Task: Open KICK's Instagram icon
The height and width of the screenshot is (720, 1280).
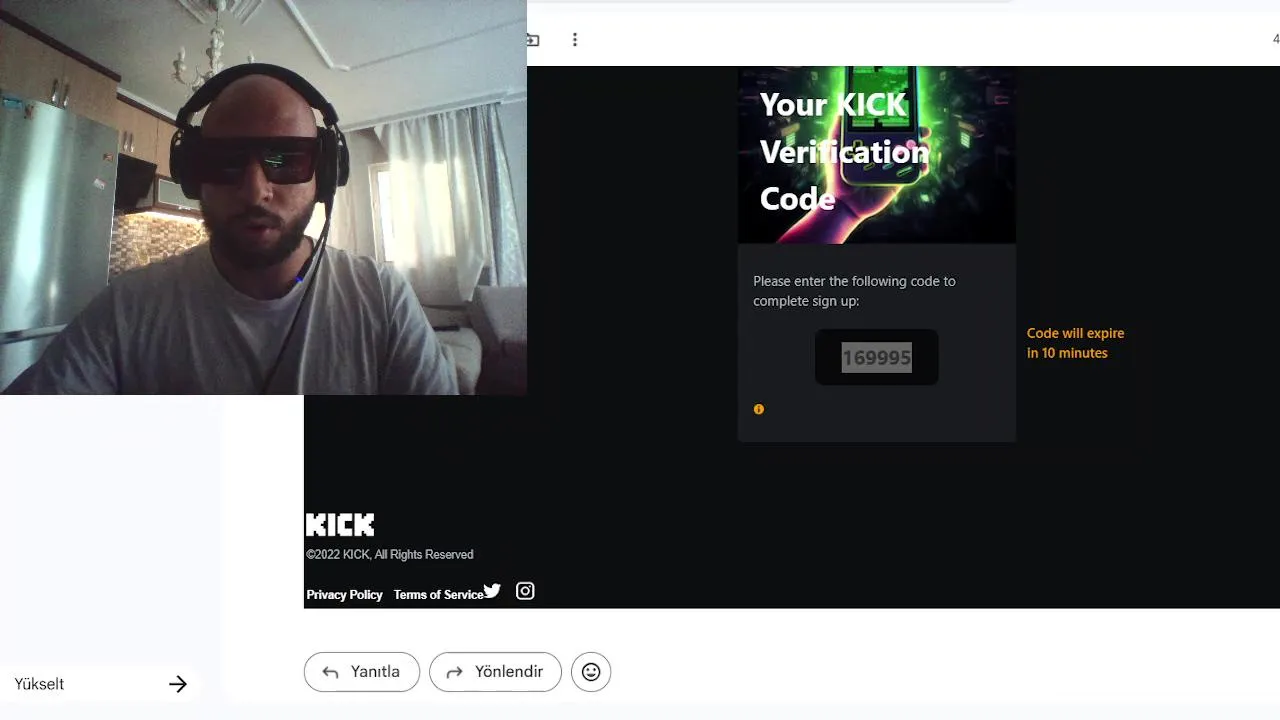Action: [x=525, y=591]
